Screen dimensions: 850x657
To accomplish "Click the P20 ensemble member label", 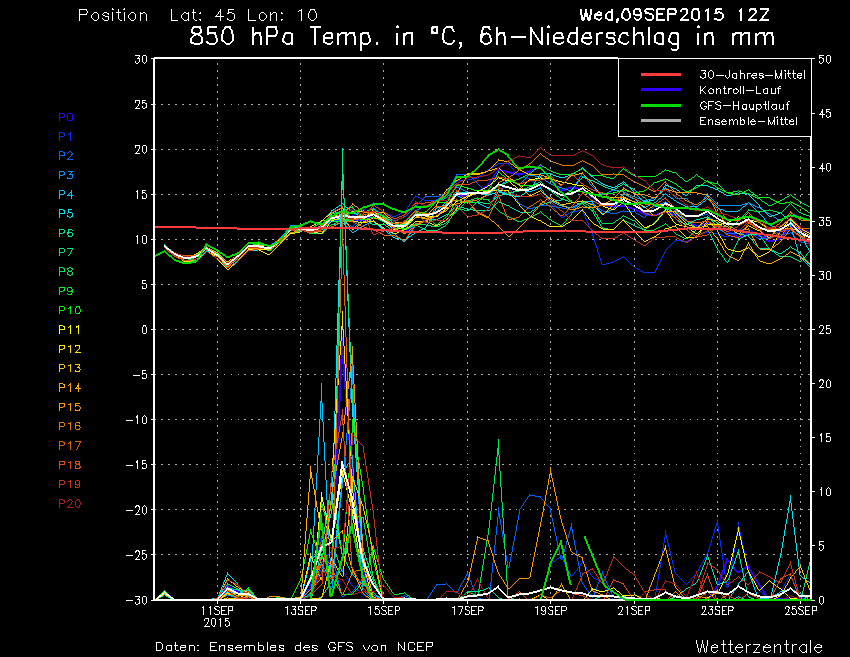I will [69, 504].
